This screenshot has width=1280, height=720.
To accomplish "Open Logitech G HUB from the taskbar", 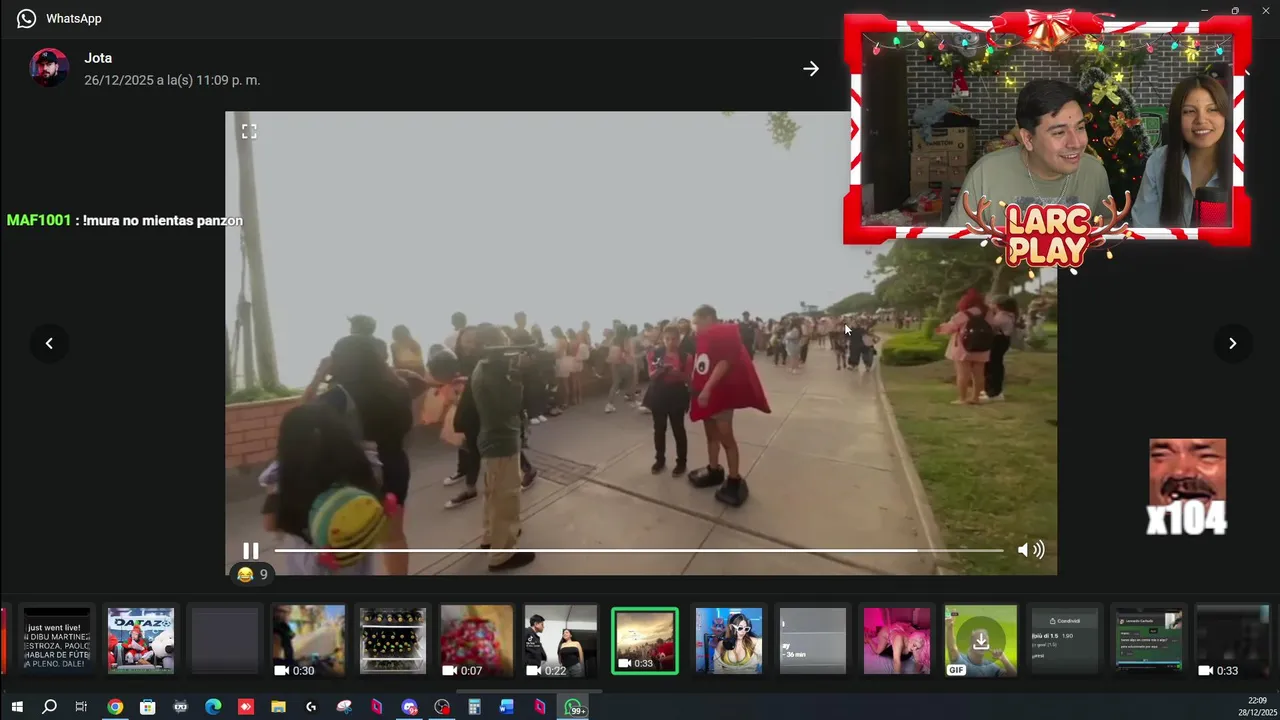I will [311, 707].
